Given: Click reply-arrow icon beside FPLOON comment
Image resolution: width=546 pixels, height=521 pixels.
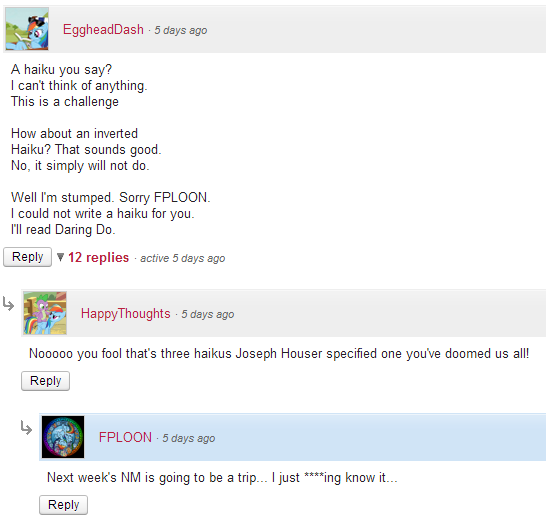Looking at the screenshot, I should tap(26, 428).
